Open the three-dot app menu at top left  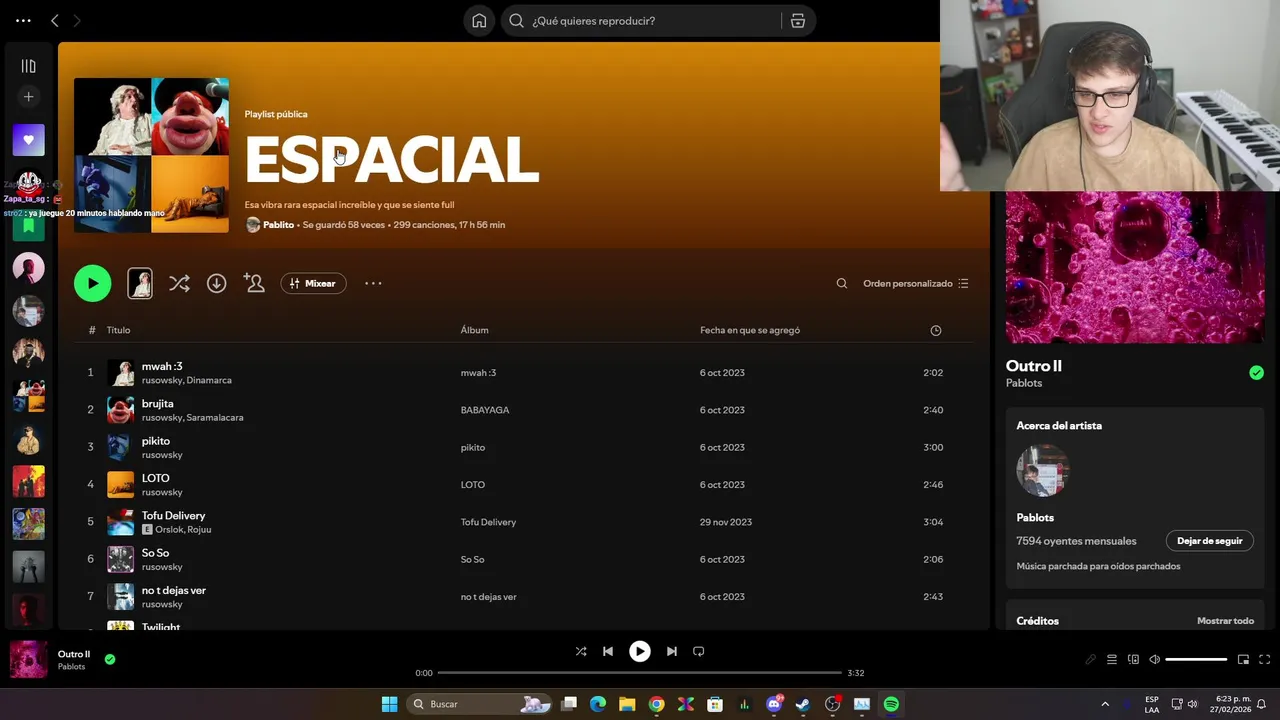click(x=23, y=20)
